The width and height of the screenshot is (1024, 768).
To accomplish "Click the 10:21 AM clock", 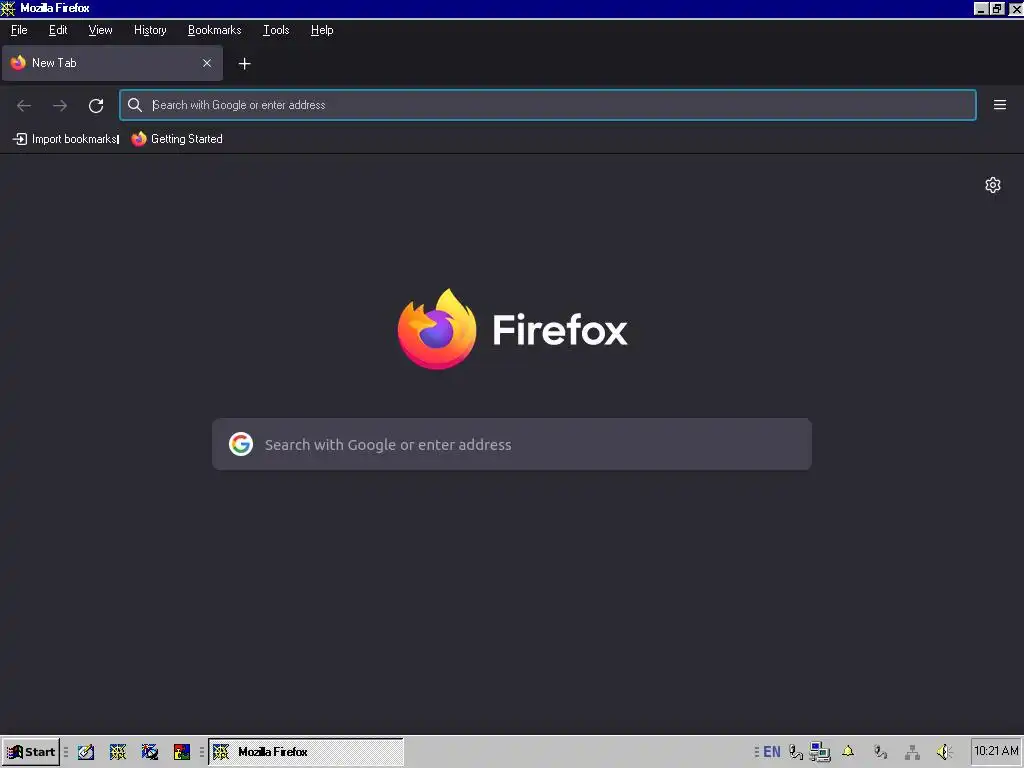I will (x=996, y=751).
